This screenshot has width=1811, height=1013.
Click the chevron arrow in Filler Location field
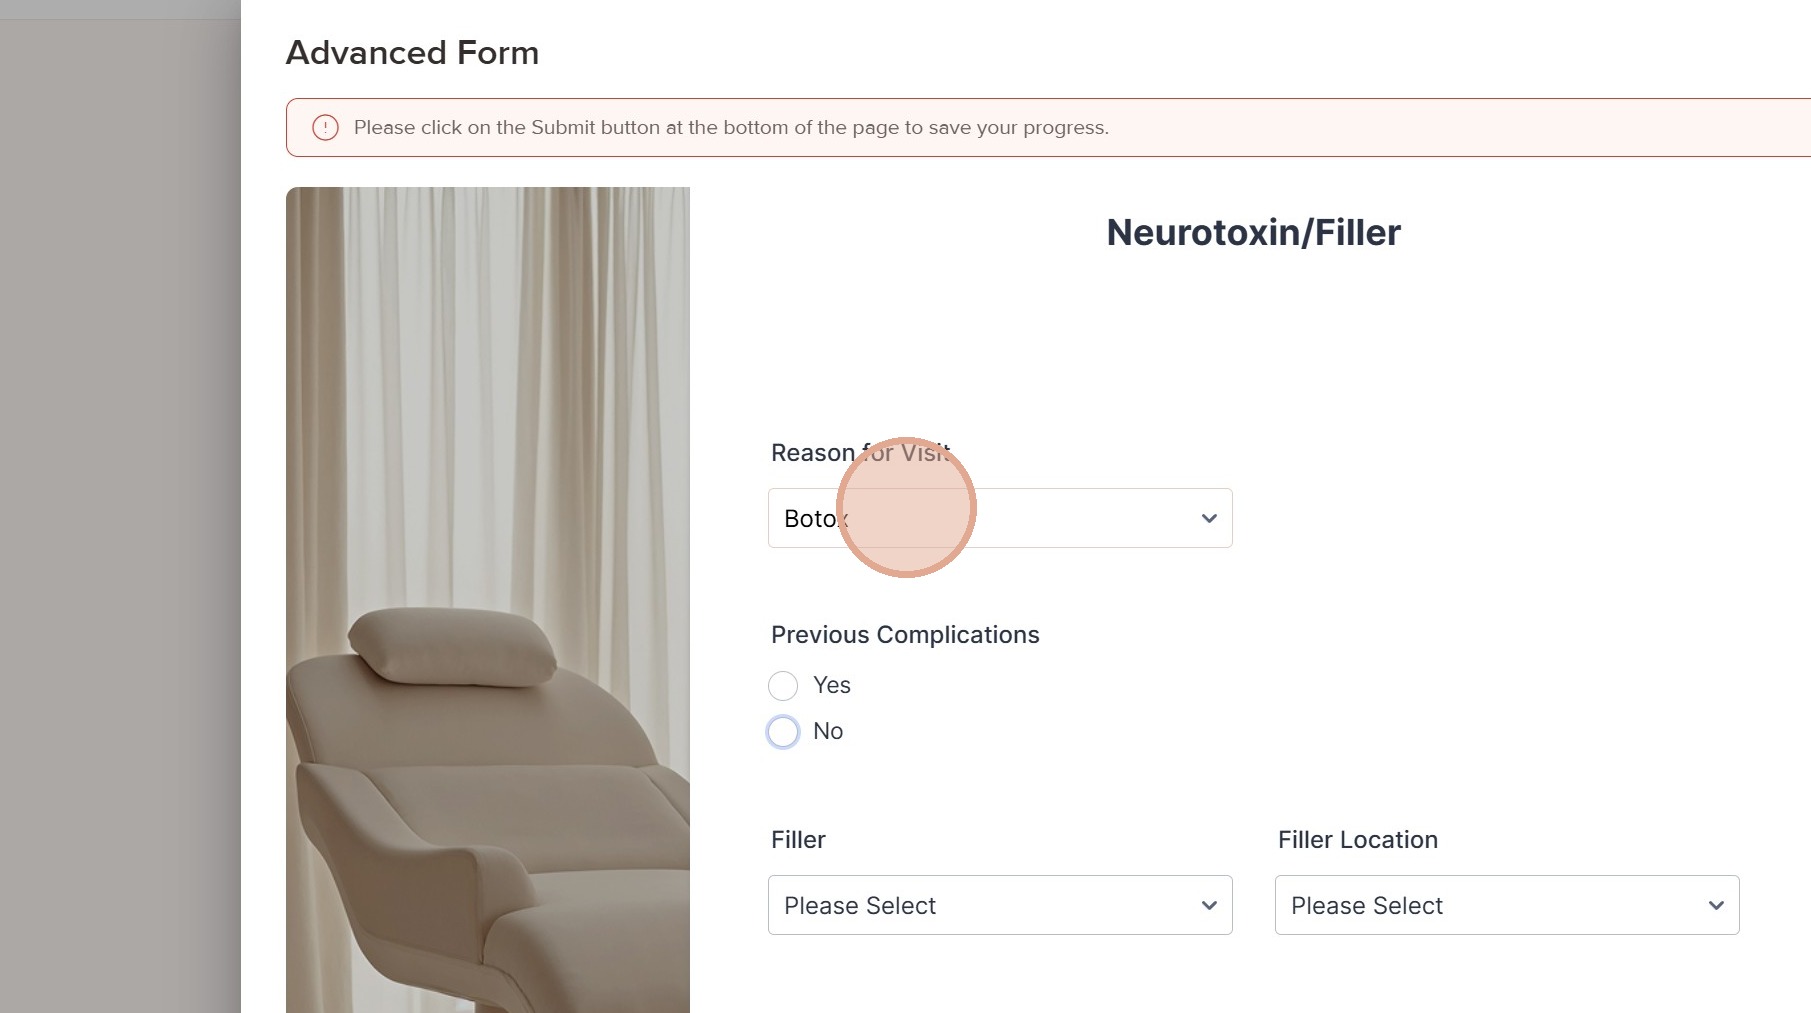(1716, 906)
